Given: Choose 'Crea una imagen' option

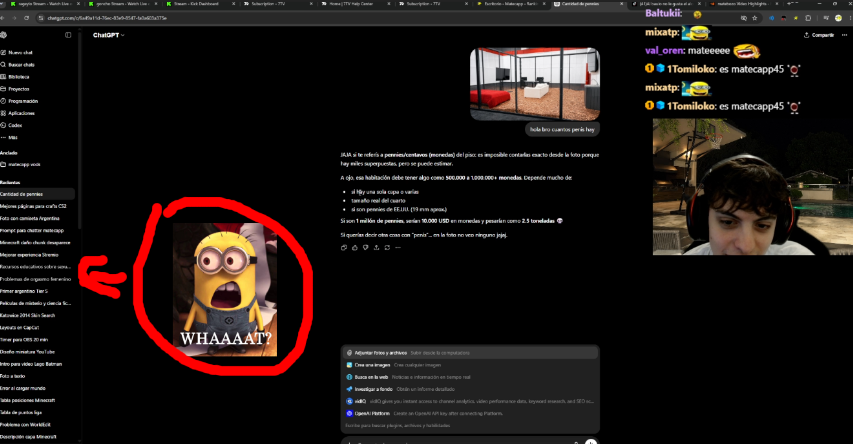Looking at the screenshot, I should click(470, 365).
